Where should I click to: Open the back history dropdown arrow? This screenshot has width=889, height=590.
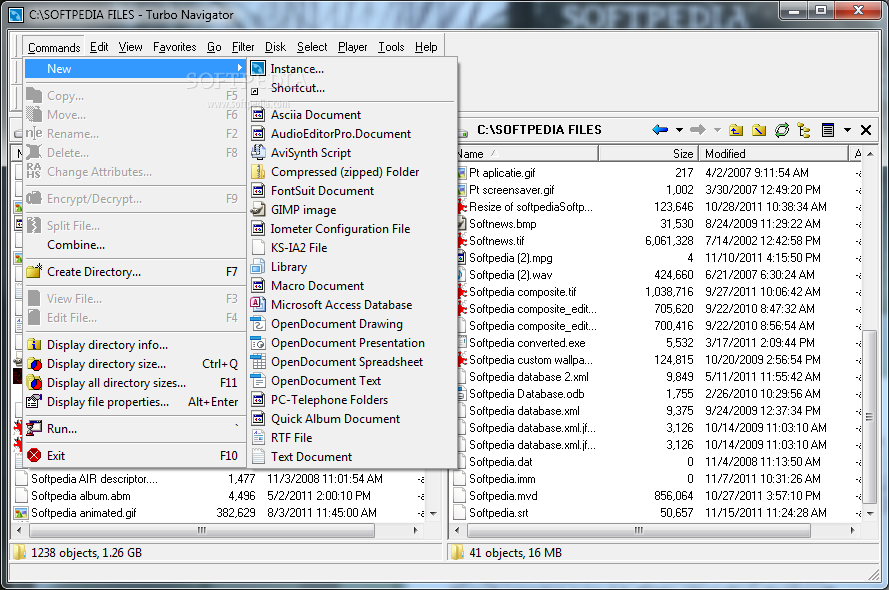[679, 130]
